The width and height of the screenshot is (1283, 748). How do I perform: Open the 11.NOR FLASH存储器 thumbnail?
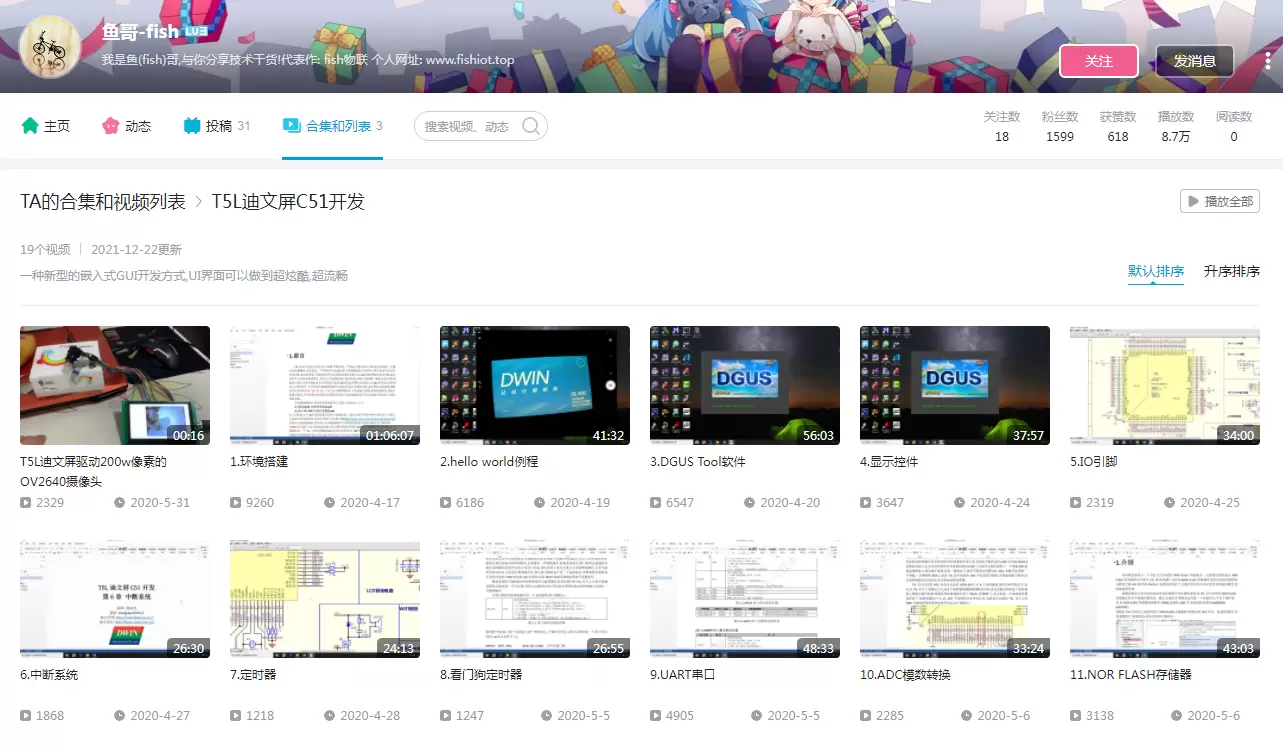[x=1165, y=599]
